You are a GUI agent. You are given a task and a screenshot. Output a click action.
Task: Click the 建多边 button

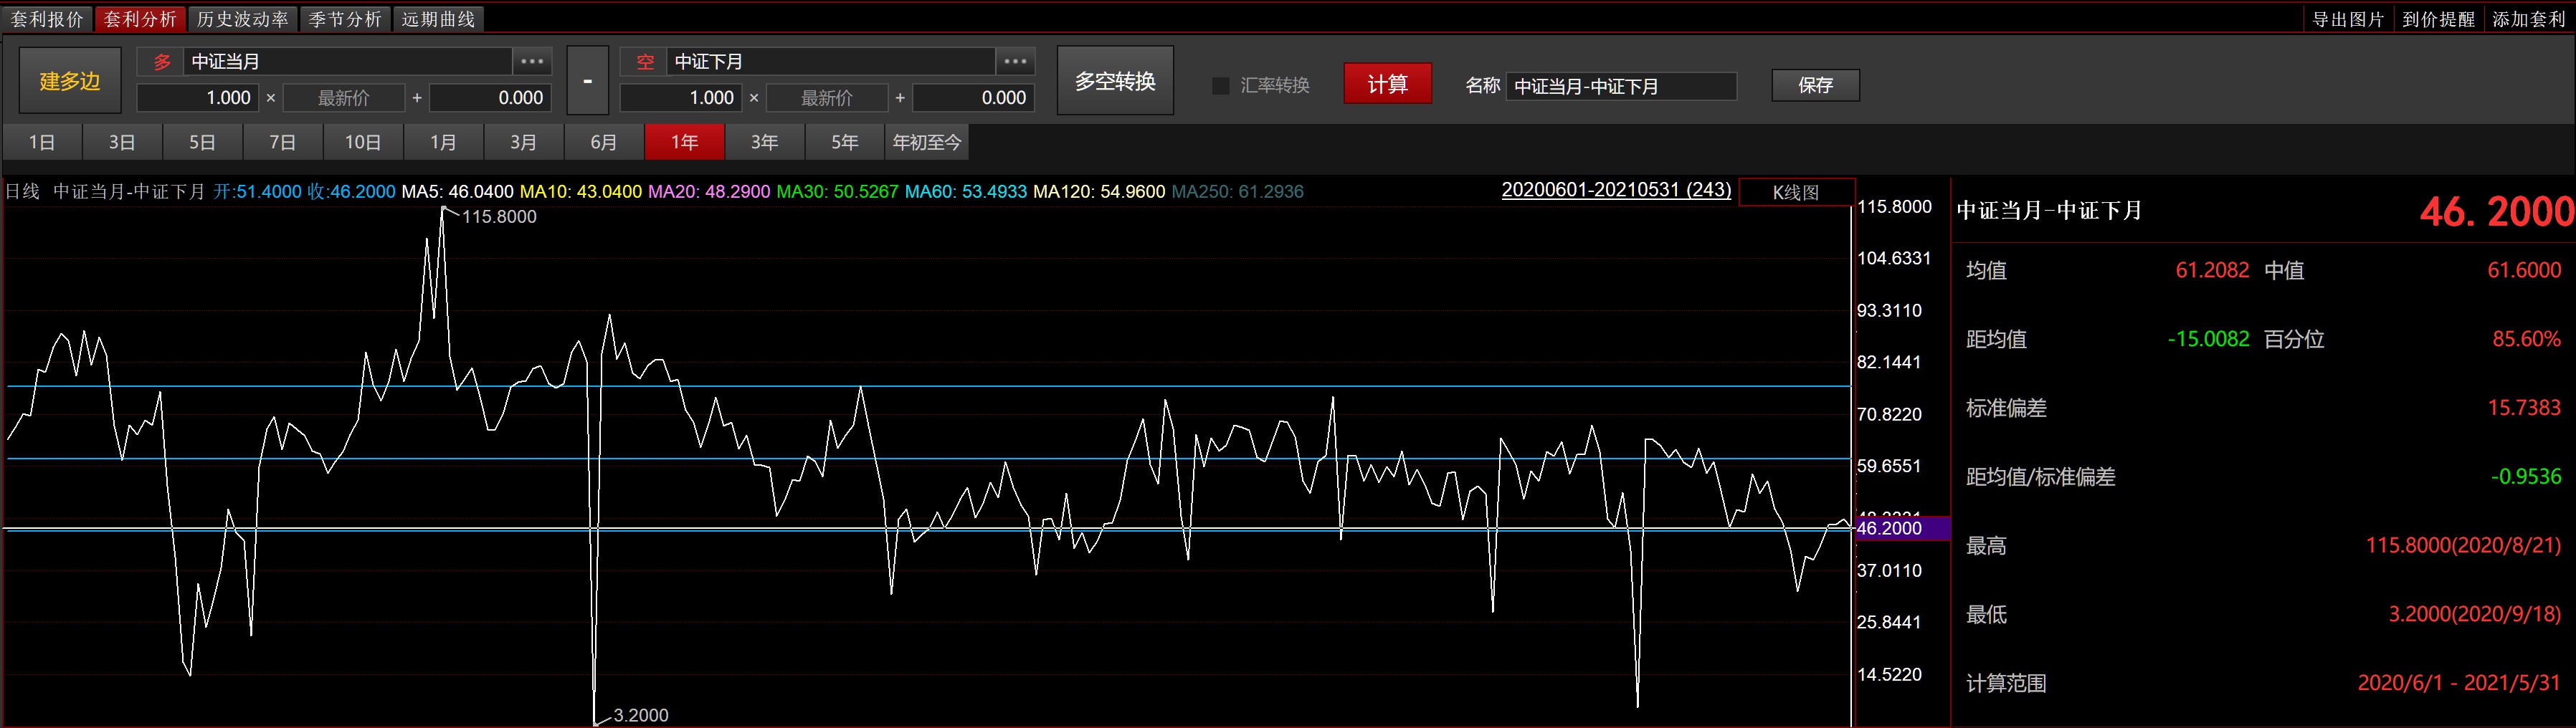[69, 81]
